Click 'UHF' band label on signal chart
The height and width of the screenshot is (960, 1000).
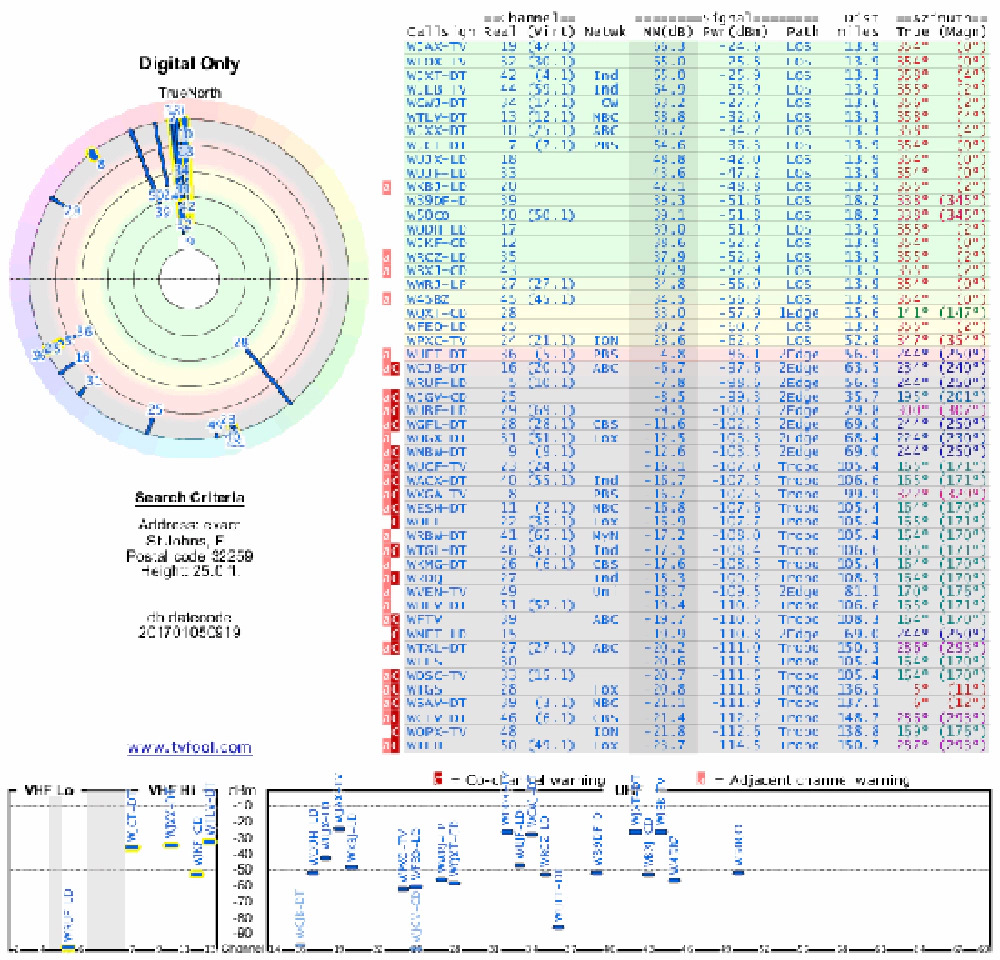tap(626, 790)
